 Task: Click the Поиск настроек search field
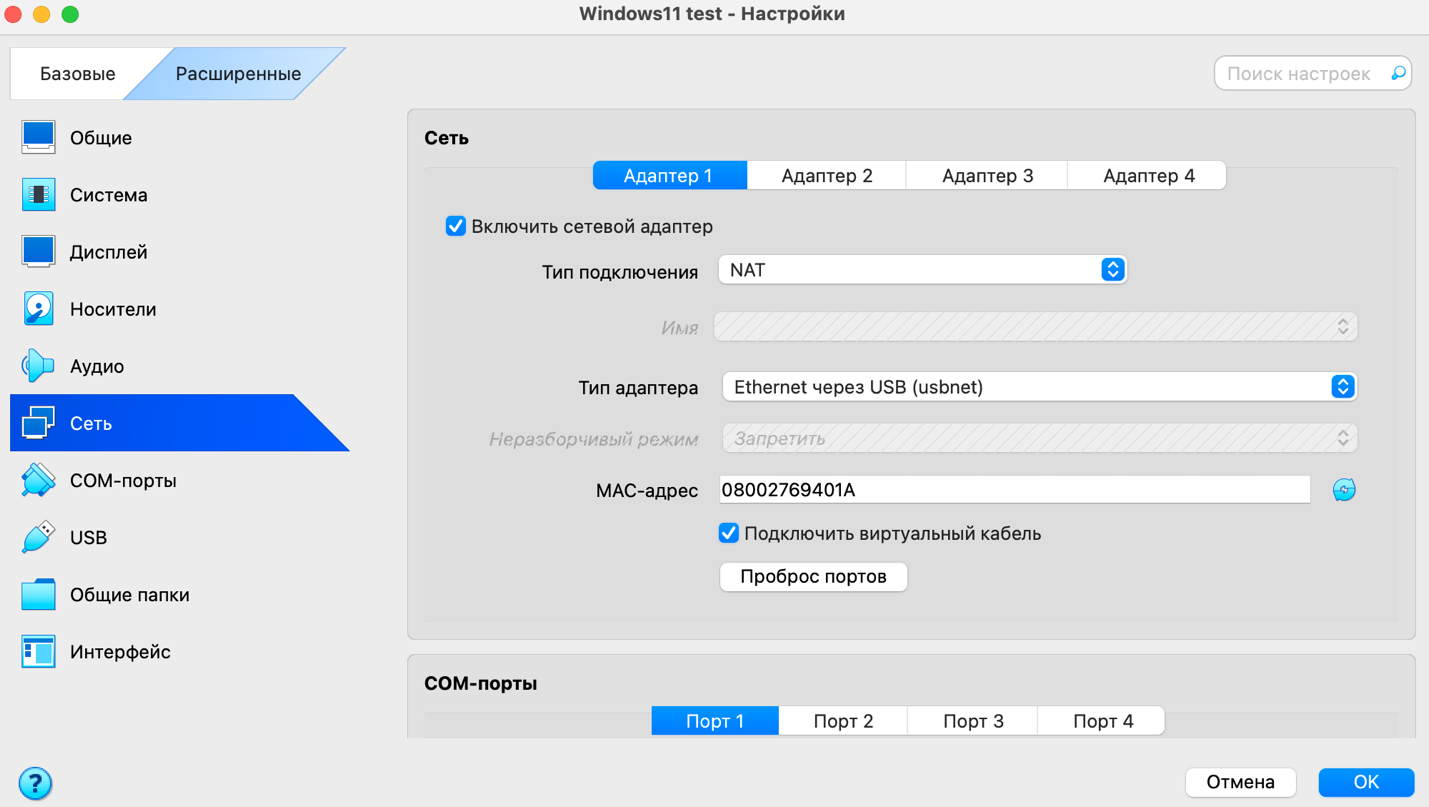pyautogui.click(x=1300, y=74)
